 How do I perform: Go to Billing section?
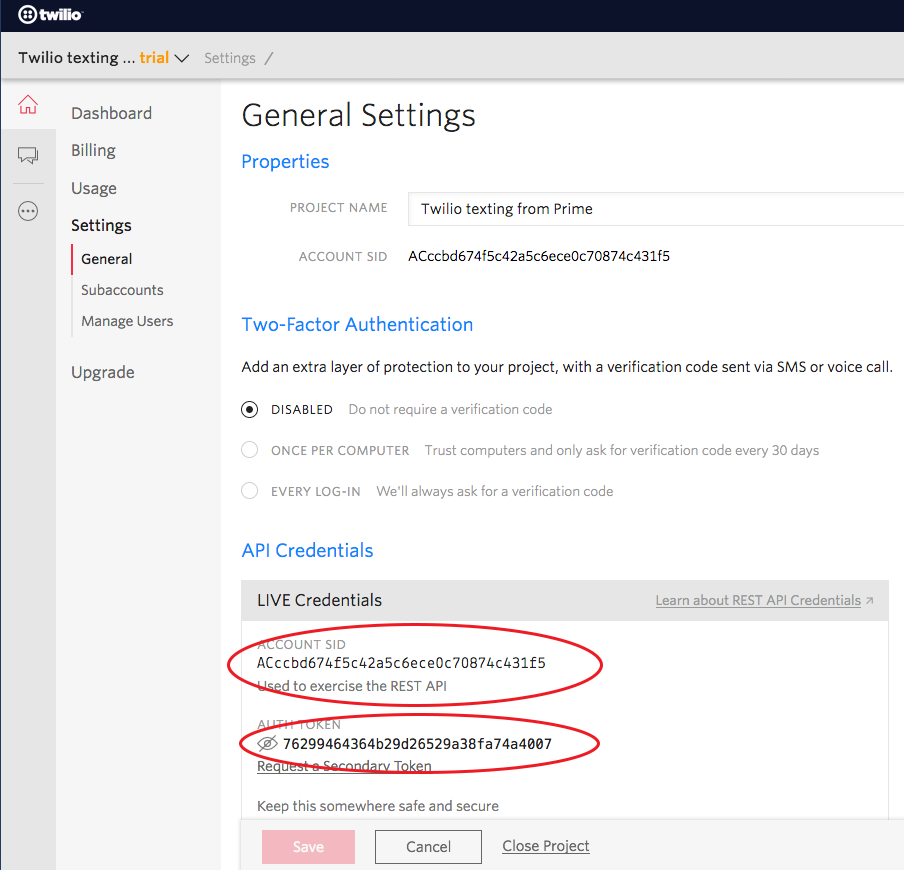click(x=93, y=150)
